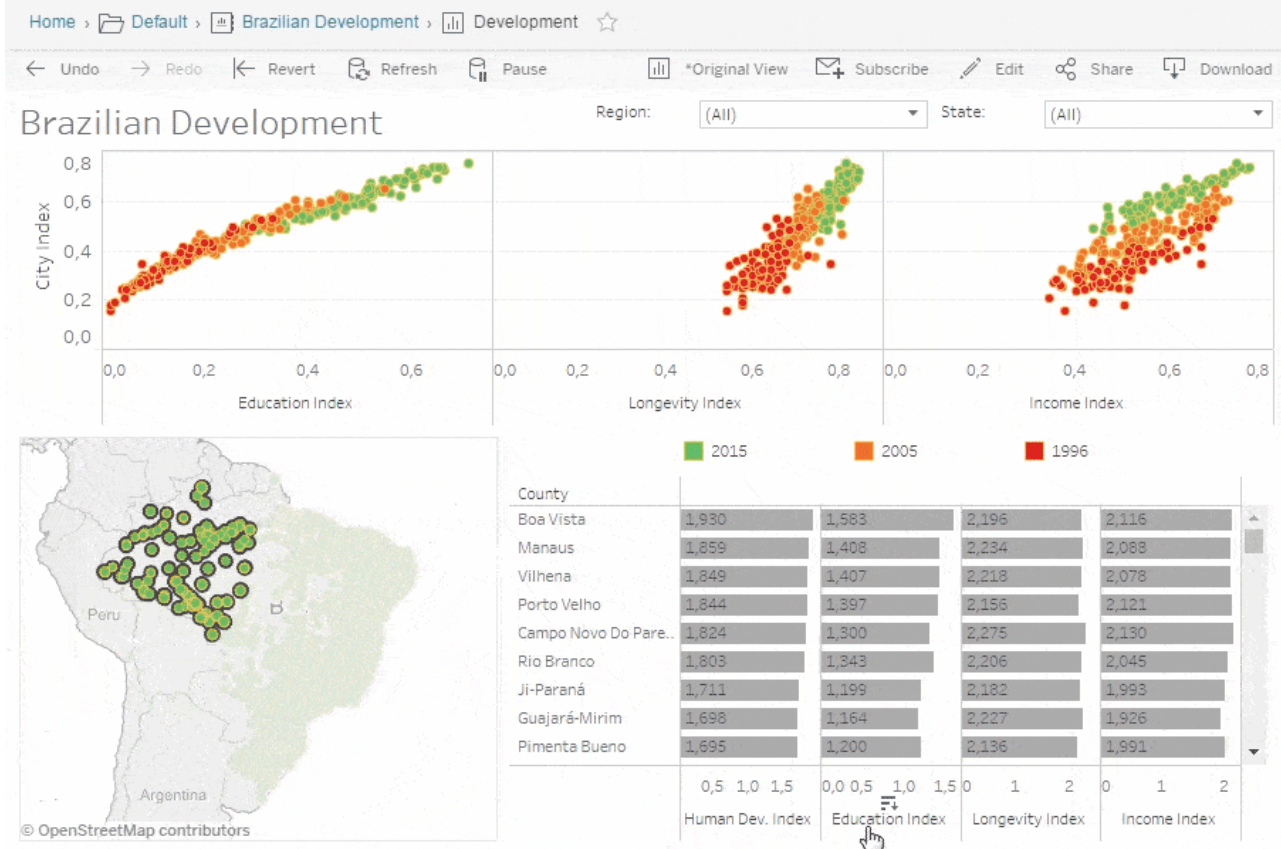1281x849 pixels.
Task: Click the Undo arrow icon
Action: point(36,69)
